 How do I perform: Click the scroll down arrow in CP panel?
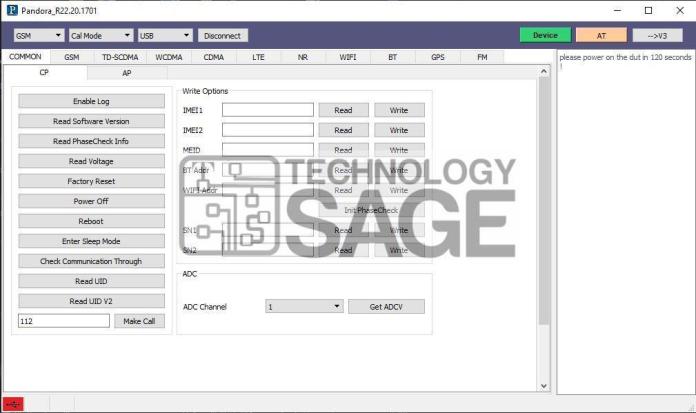[x=544, y=386]
